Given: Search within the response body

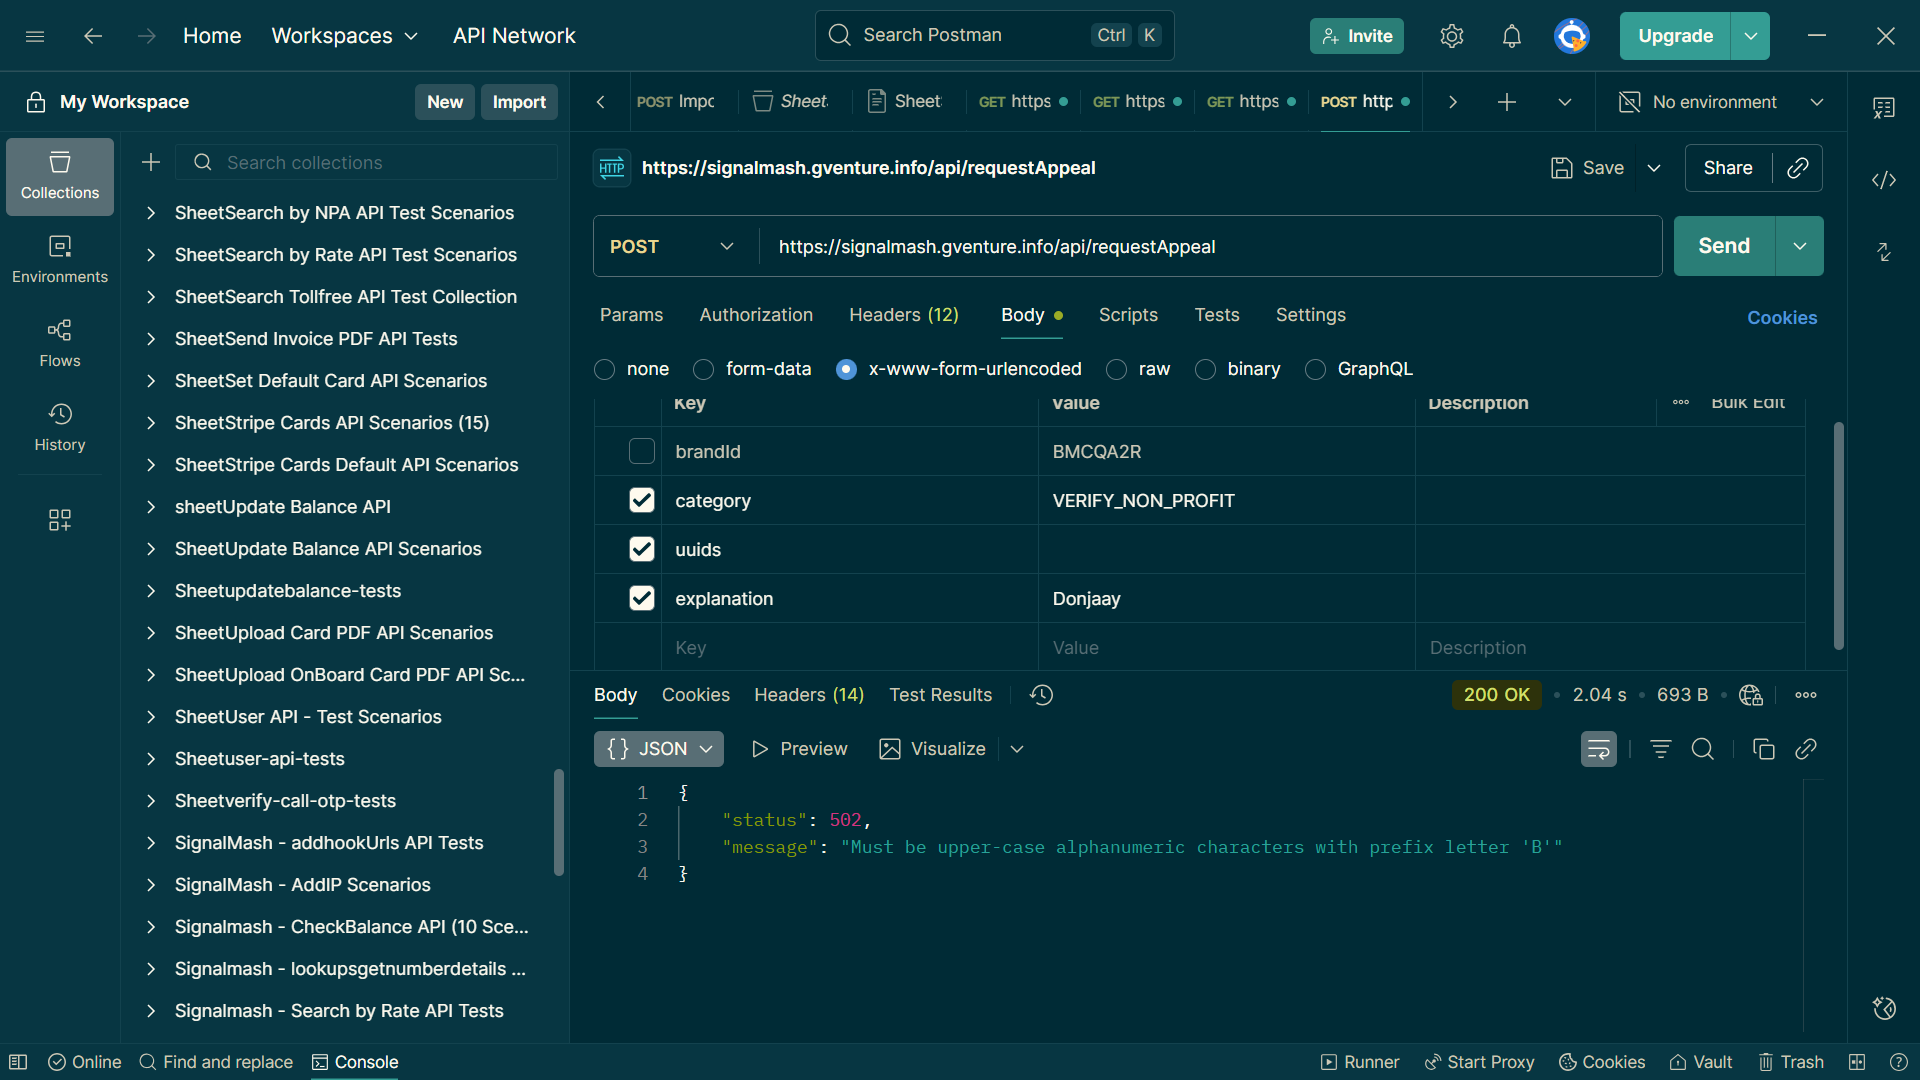Looking at the screenshot, I should tap(1702, 749).
